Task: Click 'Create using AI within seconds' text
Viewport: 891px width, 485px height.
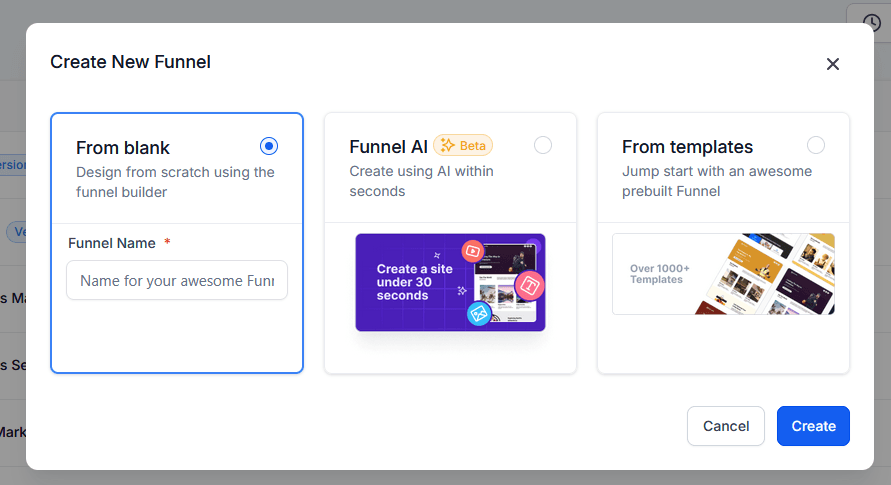Action: (x=421, y=181)
